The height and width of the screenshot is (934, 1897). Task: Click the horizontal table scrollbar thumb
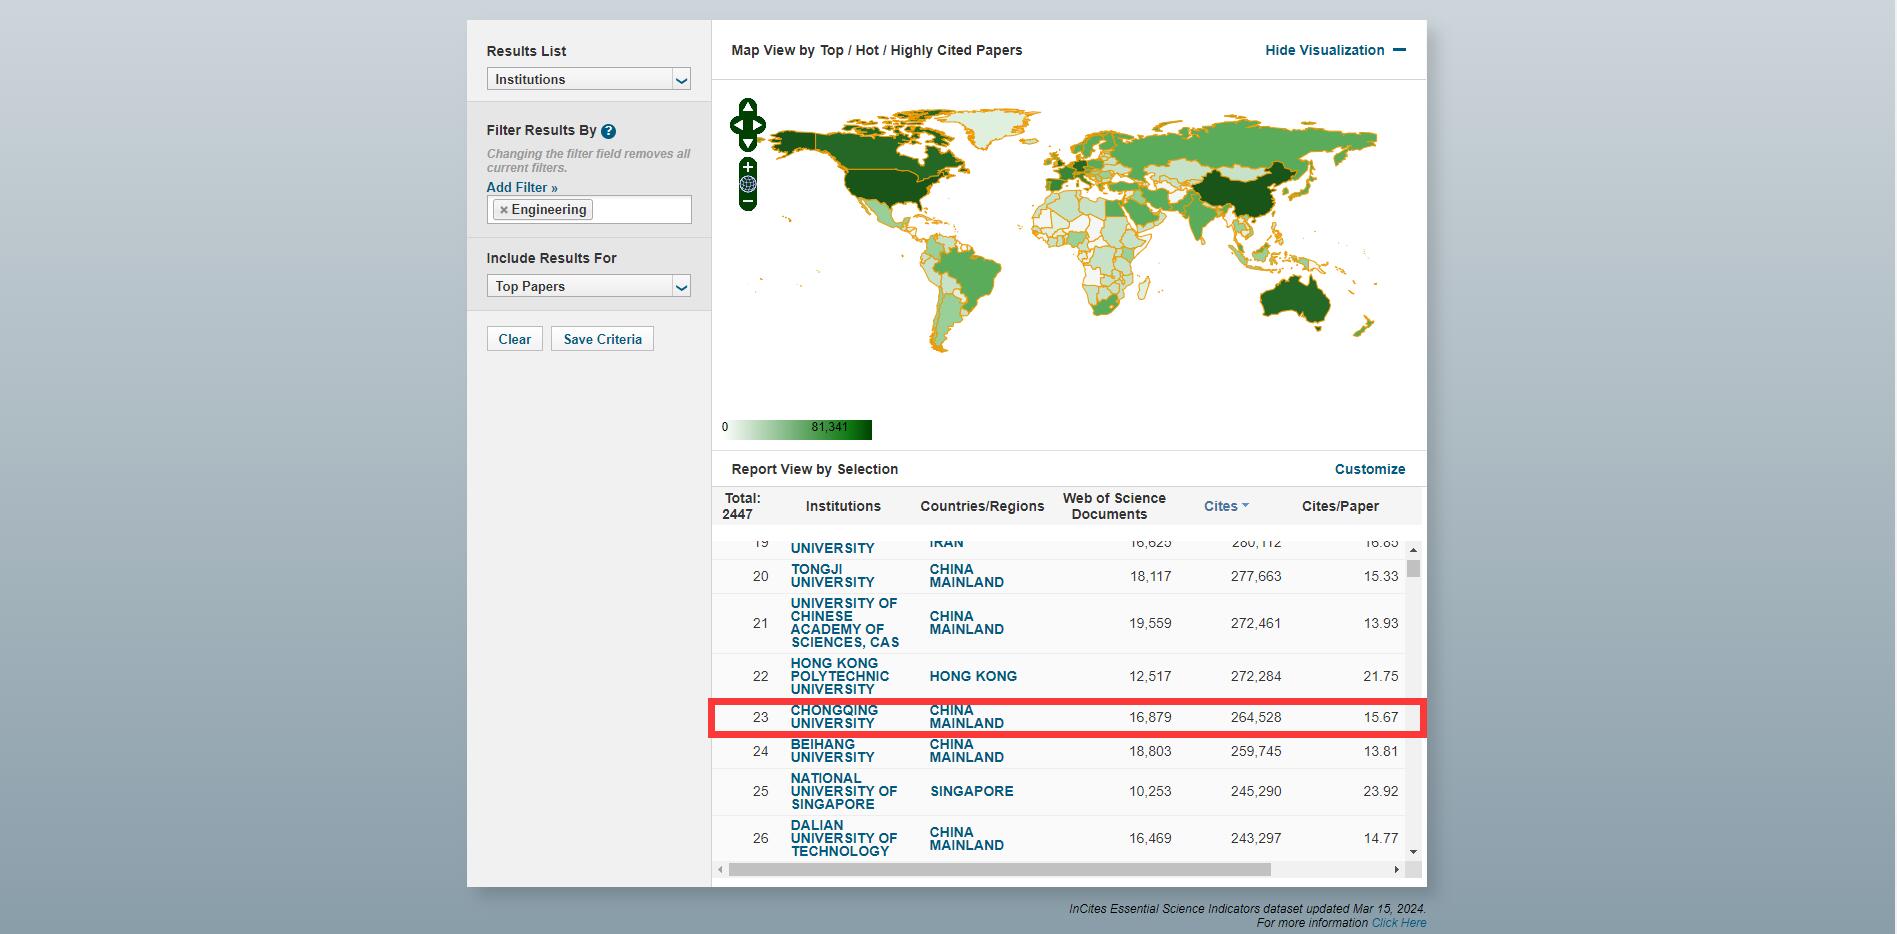point(1000,870)
